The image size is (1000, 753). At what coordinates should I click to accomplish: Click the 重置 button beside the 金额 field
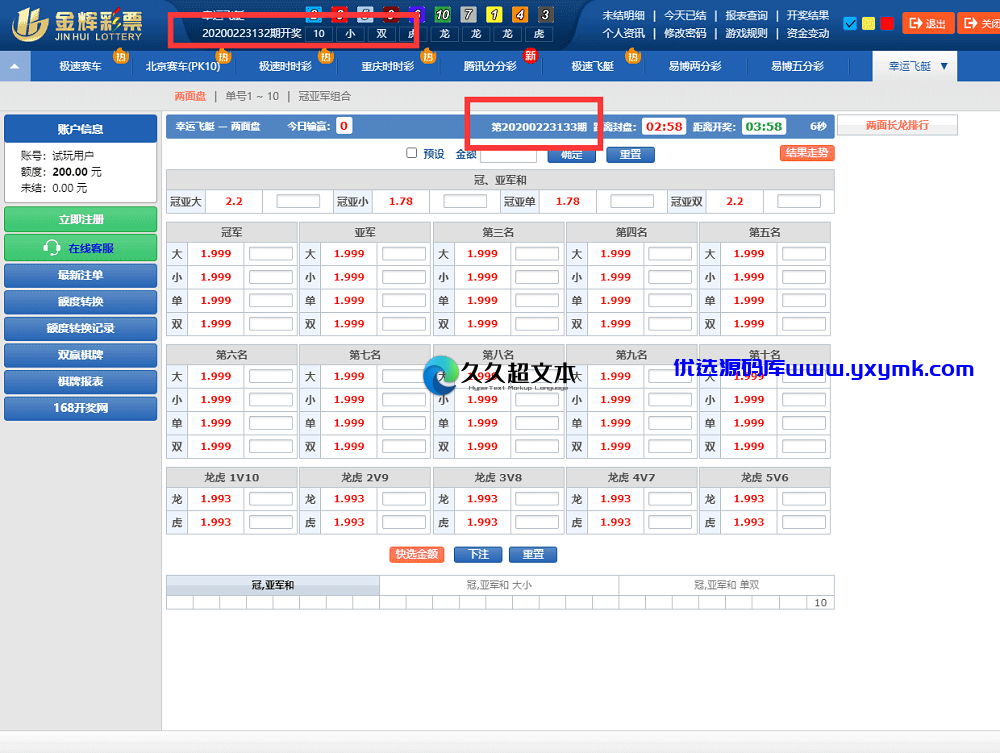click(630, 155)
